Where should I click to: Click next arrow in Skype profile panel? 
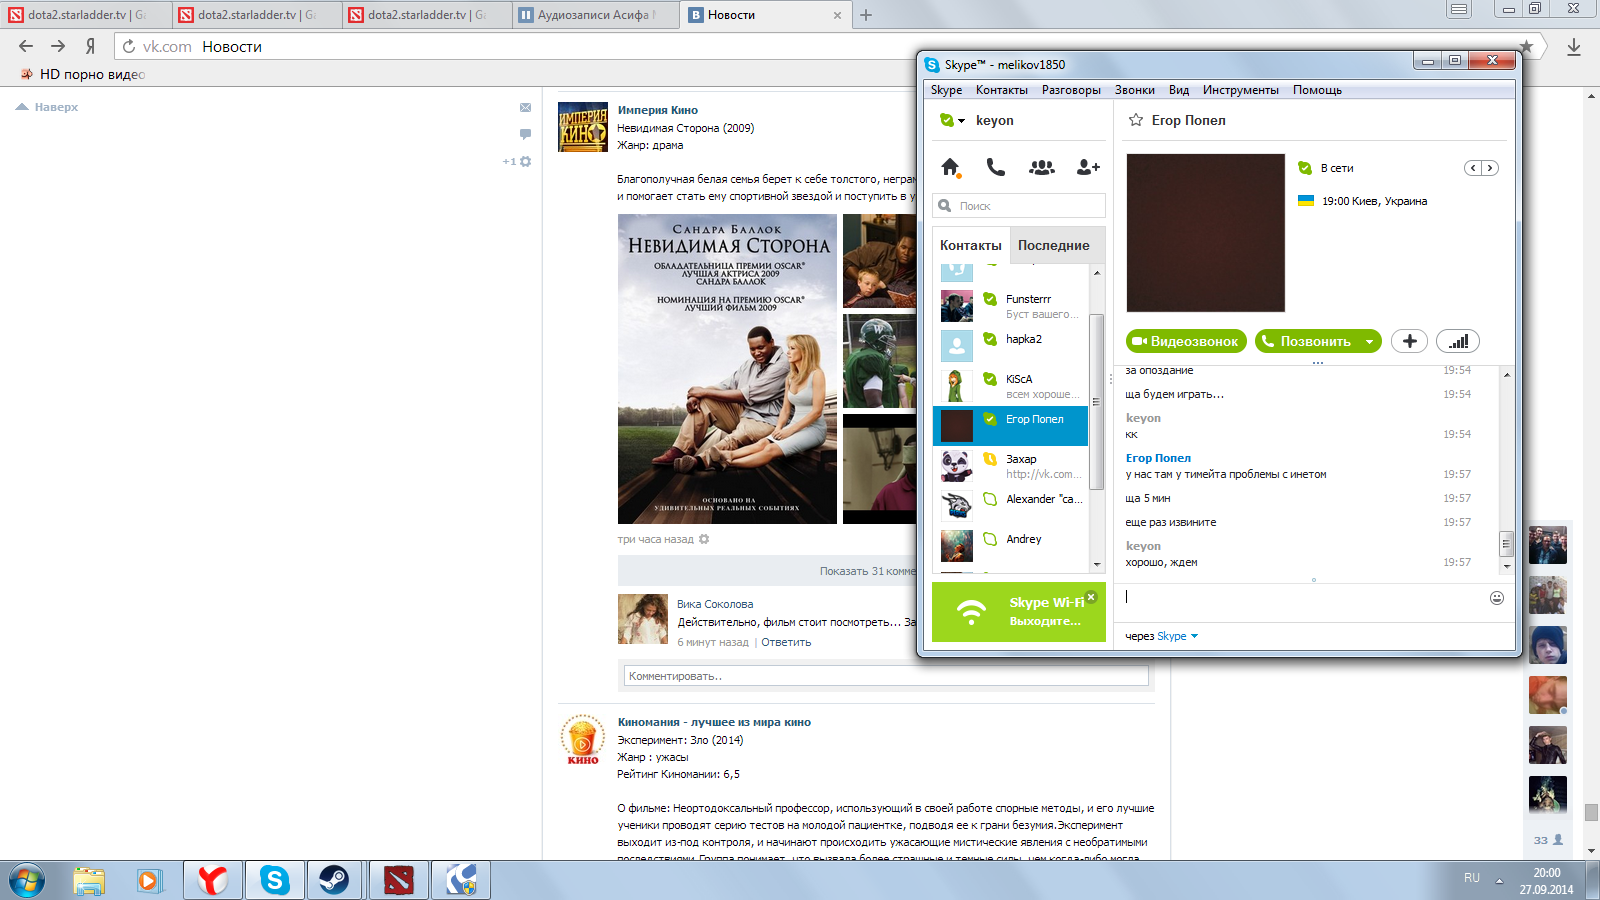tap(1490, 168)
